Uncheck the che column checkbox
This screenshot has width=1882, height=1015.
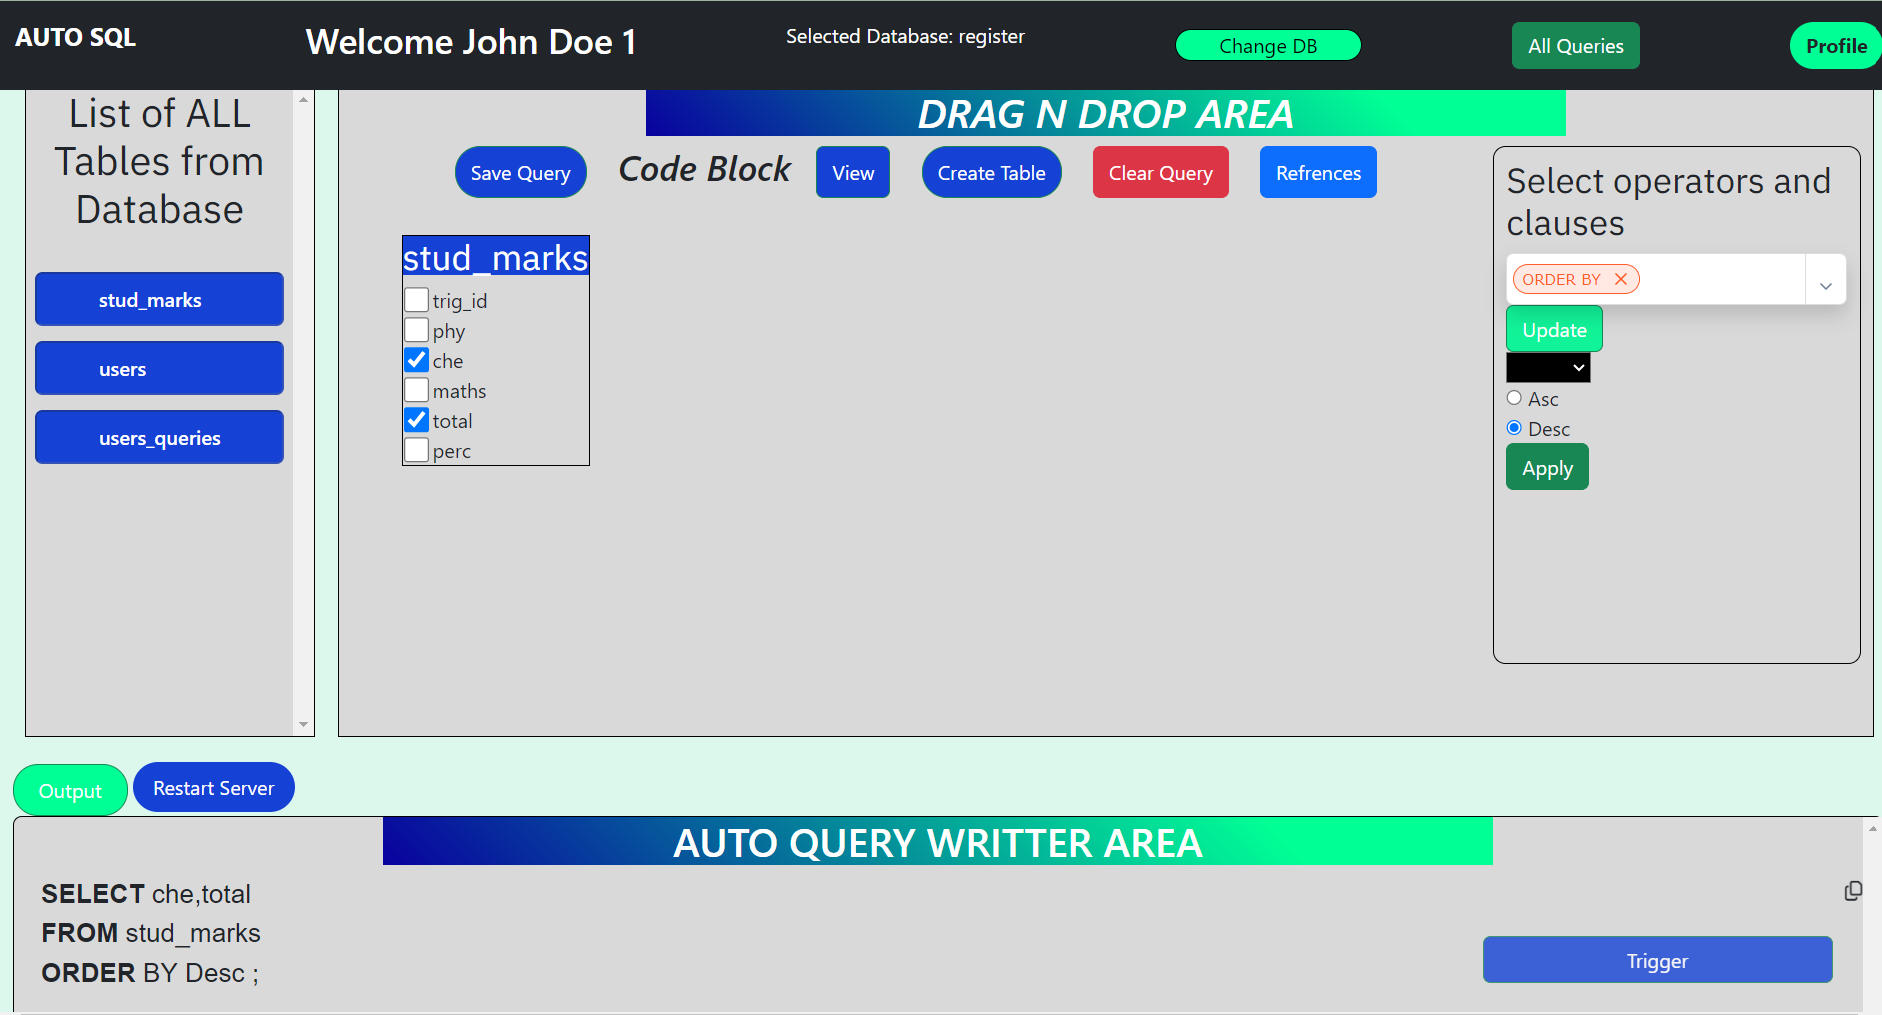(x=416, y=359)
